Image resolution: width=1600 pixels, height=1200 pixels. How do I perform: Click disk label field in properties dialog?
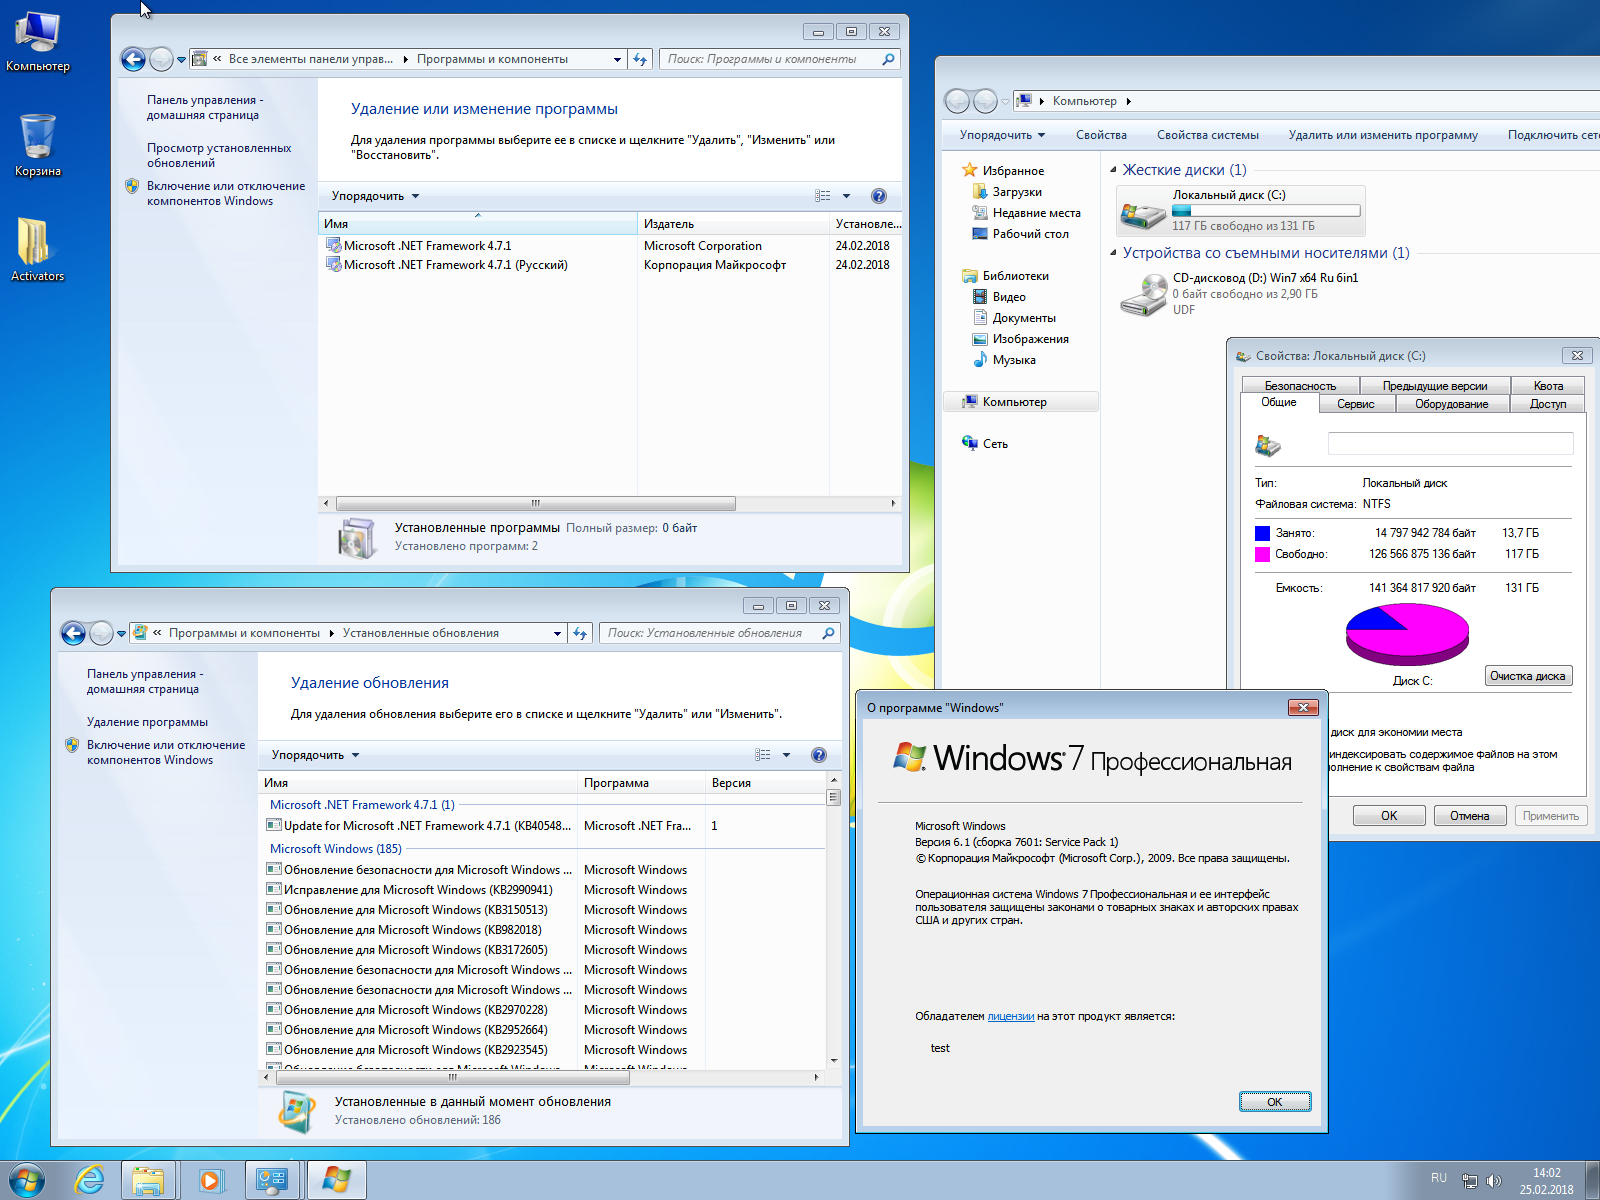pos(1450,444)
